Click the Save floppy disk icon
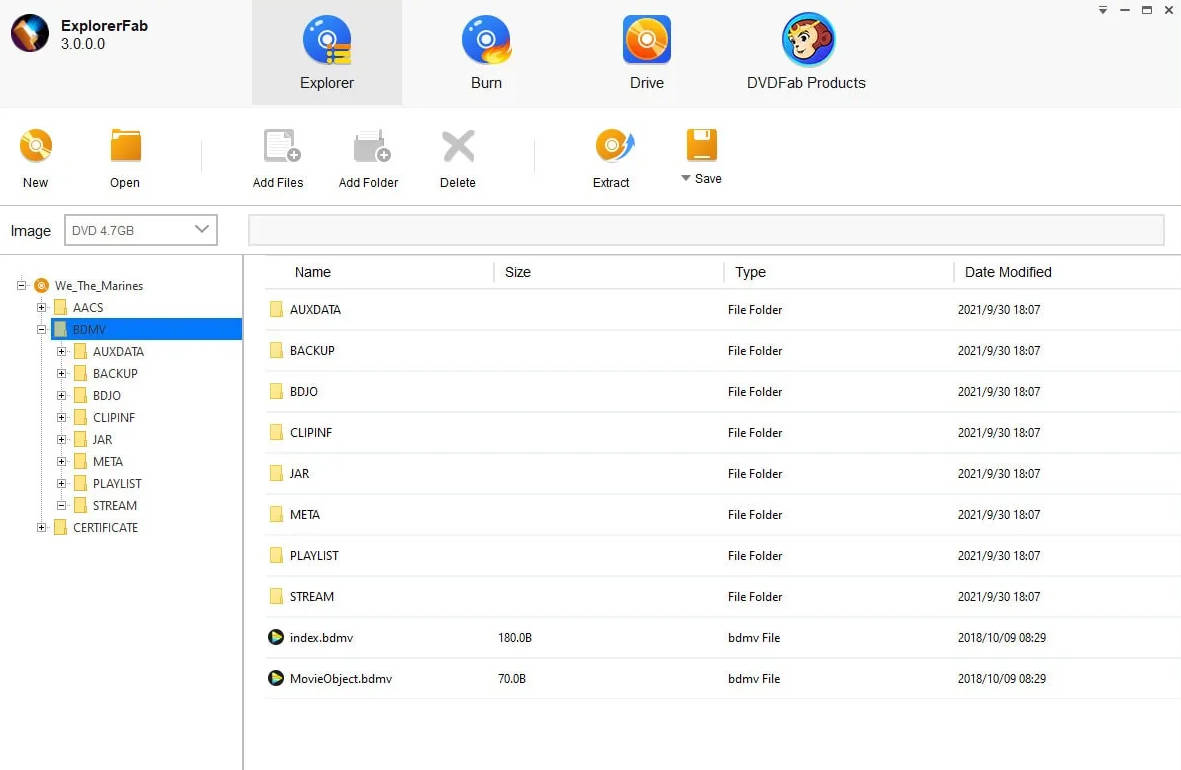1181x770 pixels. (702, 145)
